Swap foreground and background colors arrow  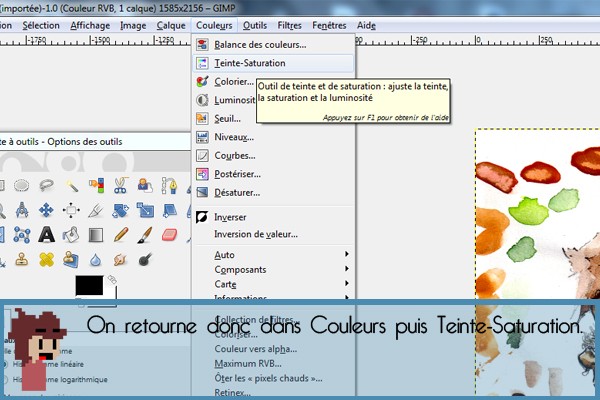(112, 279)
